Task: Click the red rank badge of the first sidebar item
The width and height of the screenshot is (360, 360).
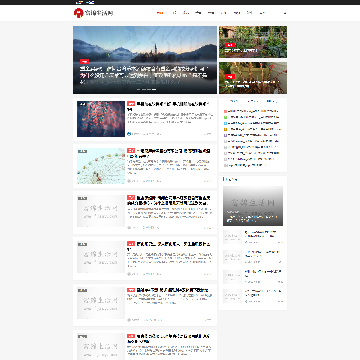Action: coord(226,111)
